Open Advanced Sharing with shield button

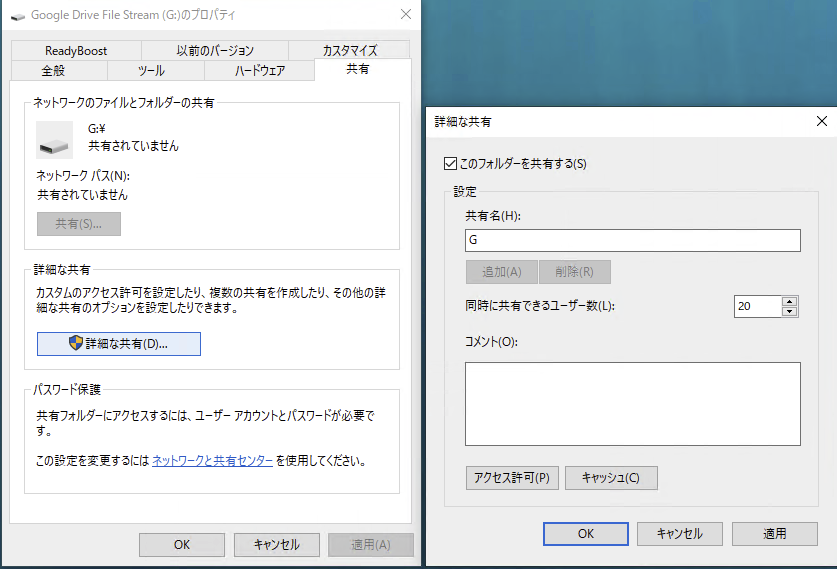[x=119, y=344]
